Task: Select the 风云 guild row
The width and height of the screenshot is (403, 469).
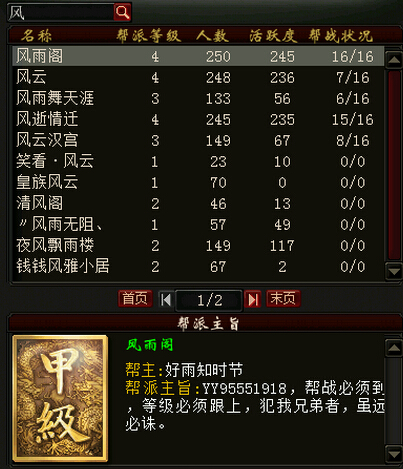Action: (x=198, y=77)
